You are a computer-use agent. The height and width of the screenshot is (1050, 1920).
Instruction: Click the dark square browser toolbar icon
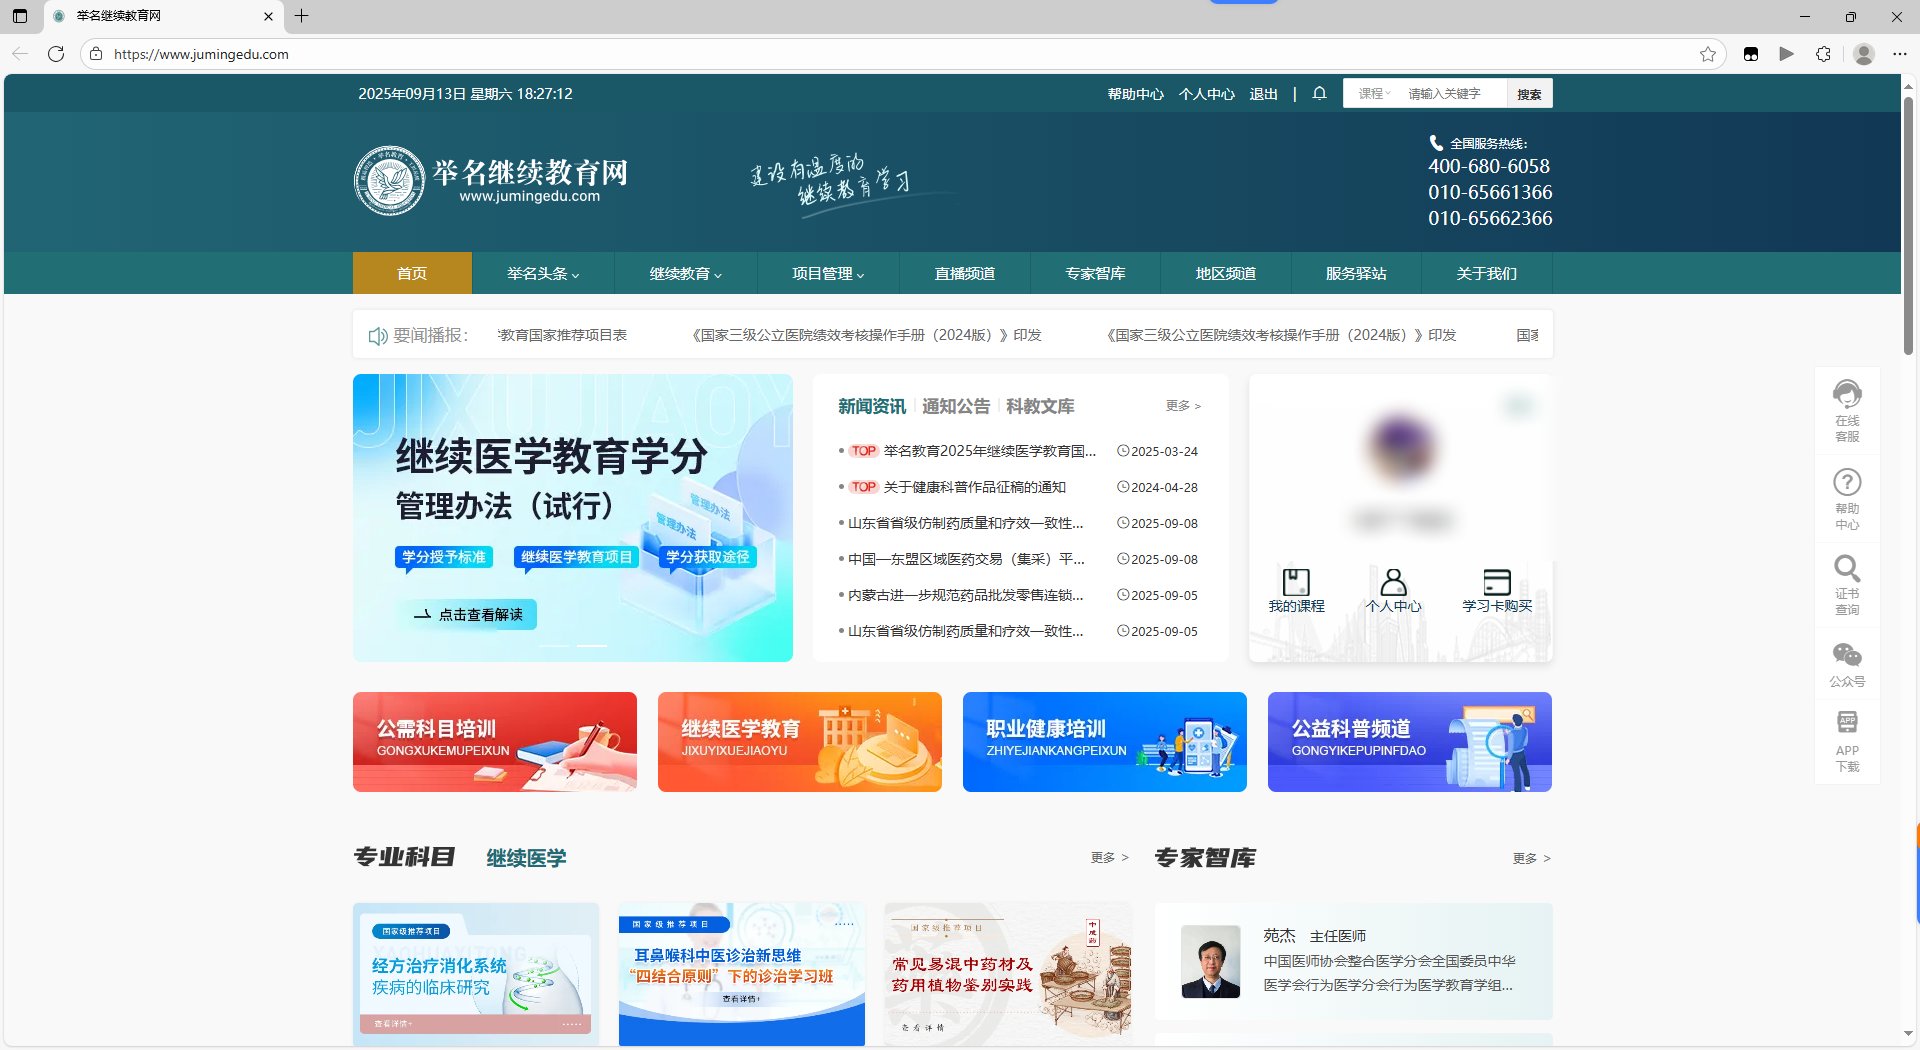click(1751, 54)
